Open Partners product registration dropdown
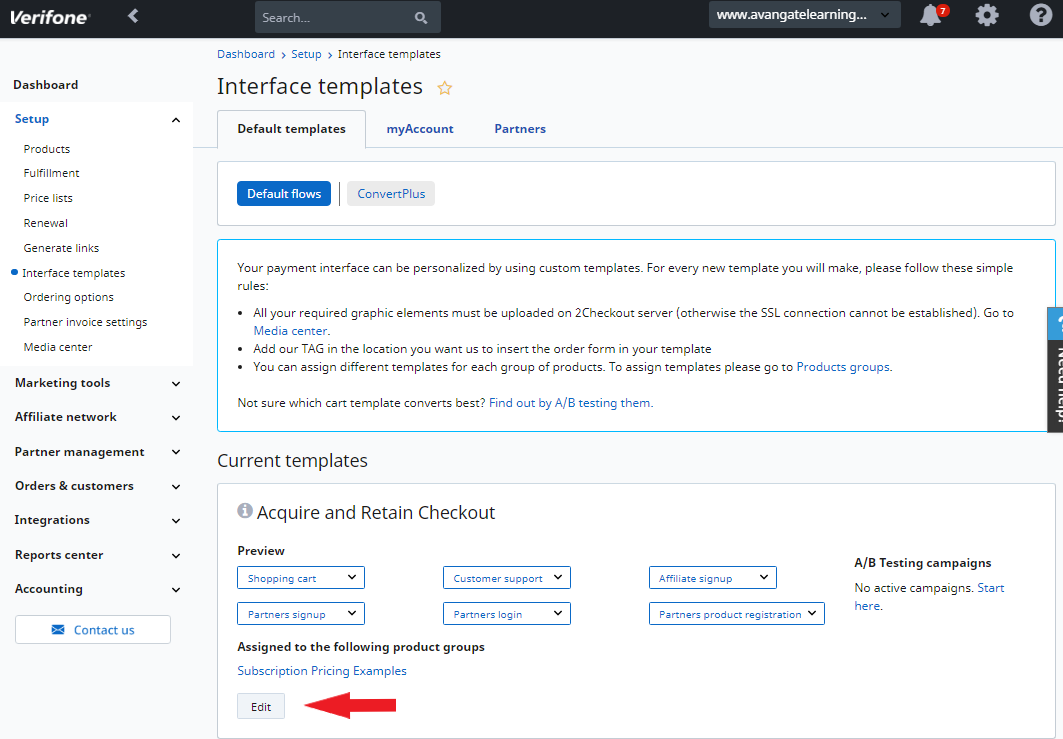 [x=737, y=614]
